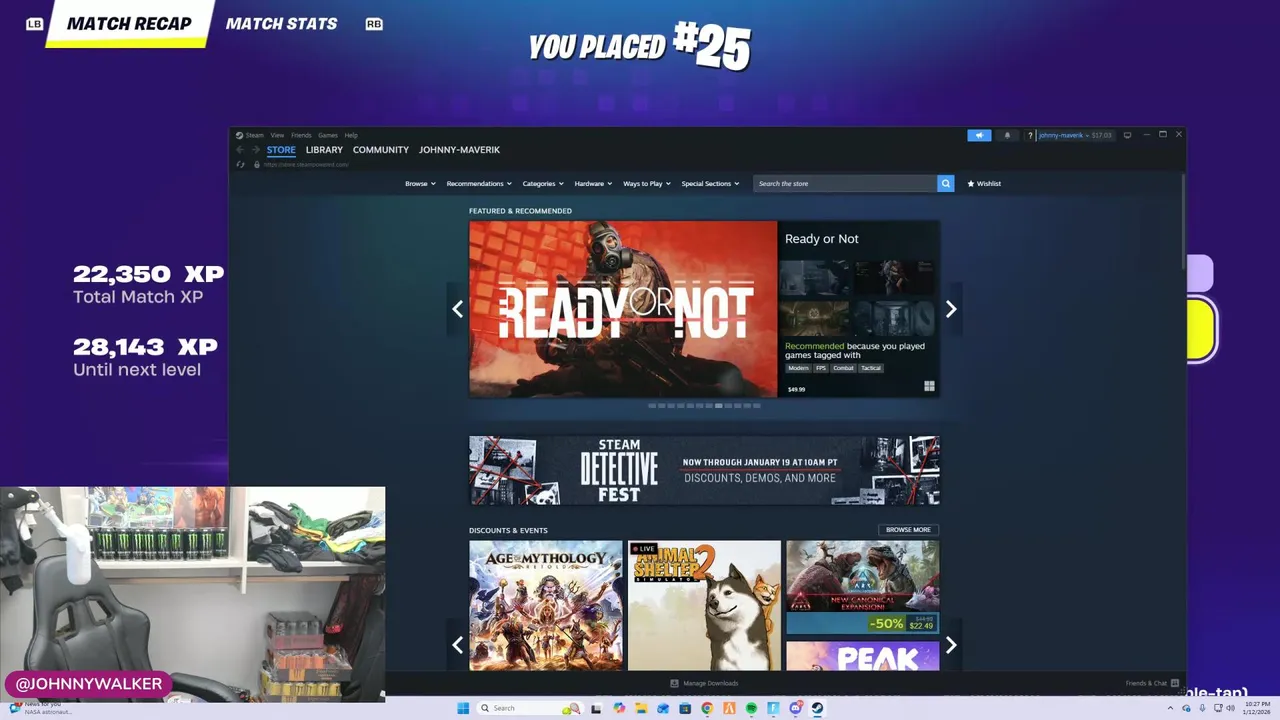This screenshot has width=1280, height=720.
Task: Focus the Search the store field
Action: [845, 184]
